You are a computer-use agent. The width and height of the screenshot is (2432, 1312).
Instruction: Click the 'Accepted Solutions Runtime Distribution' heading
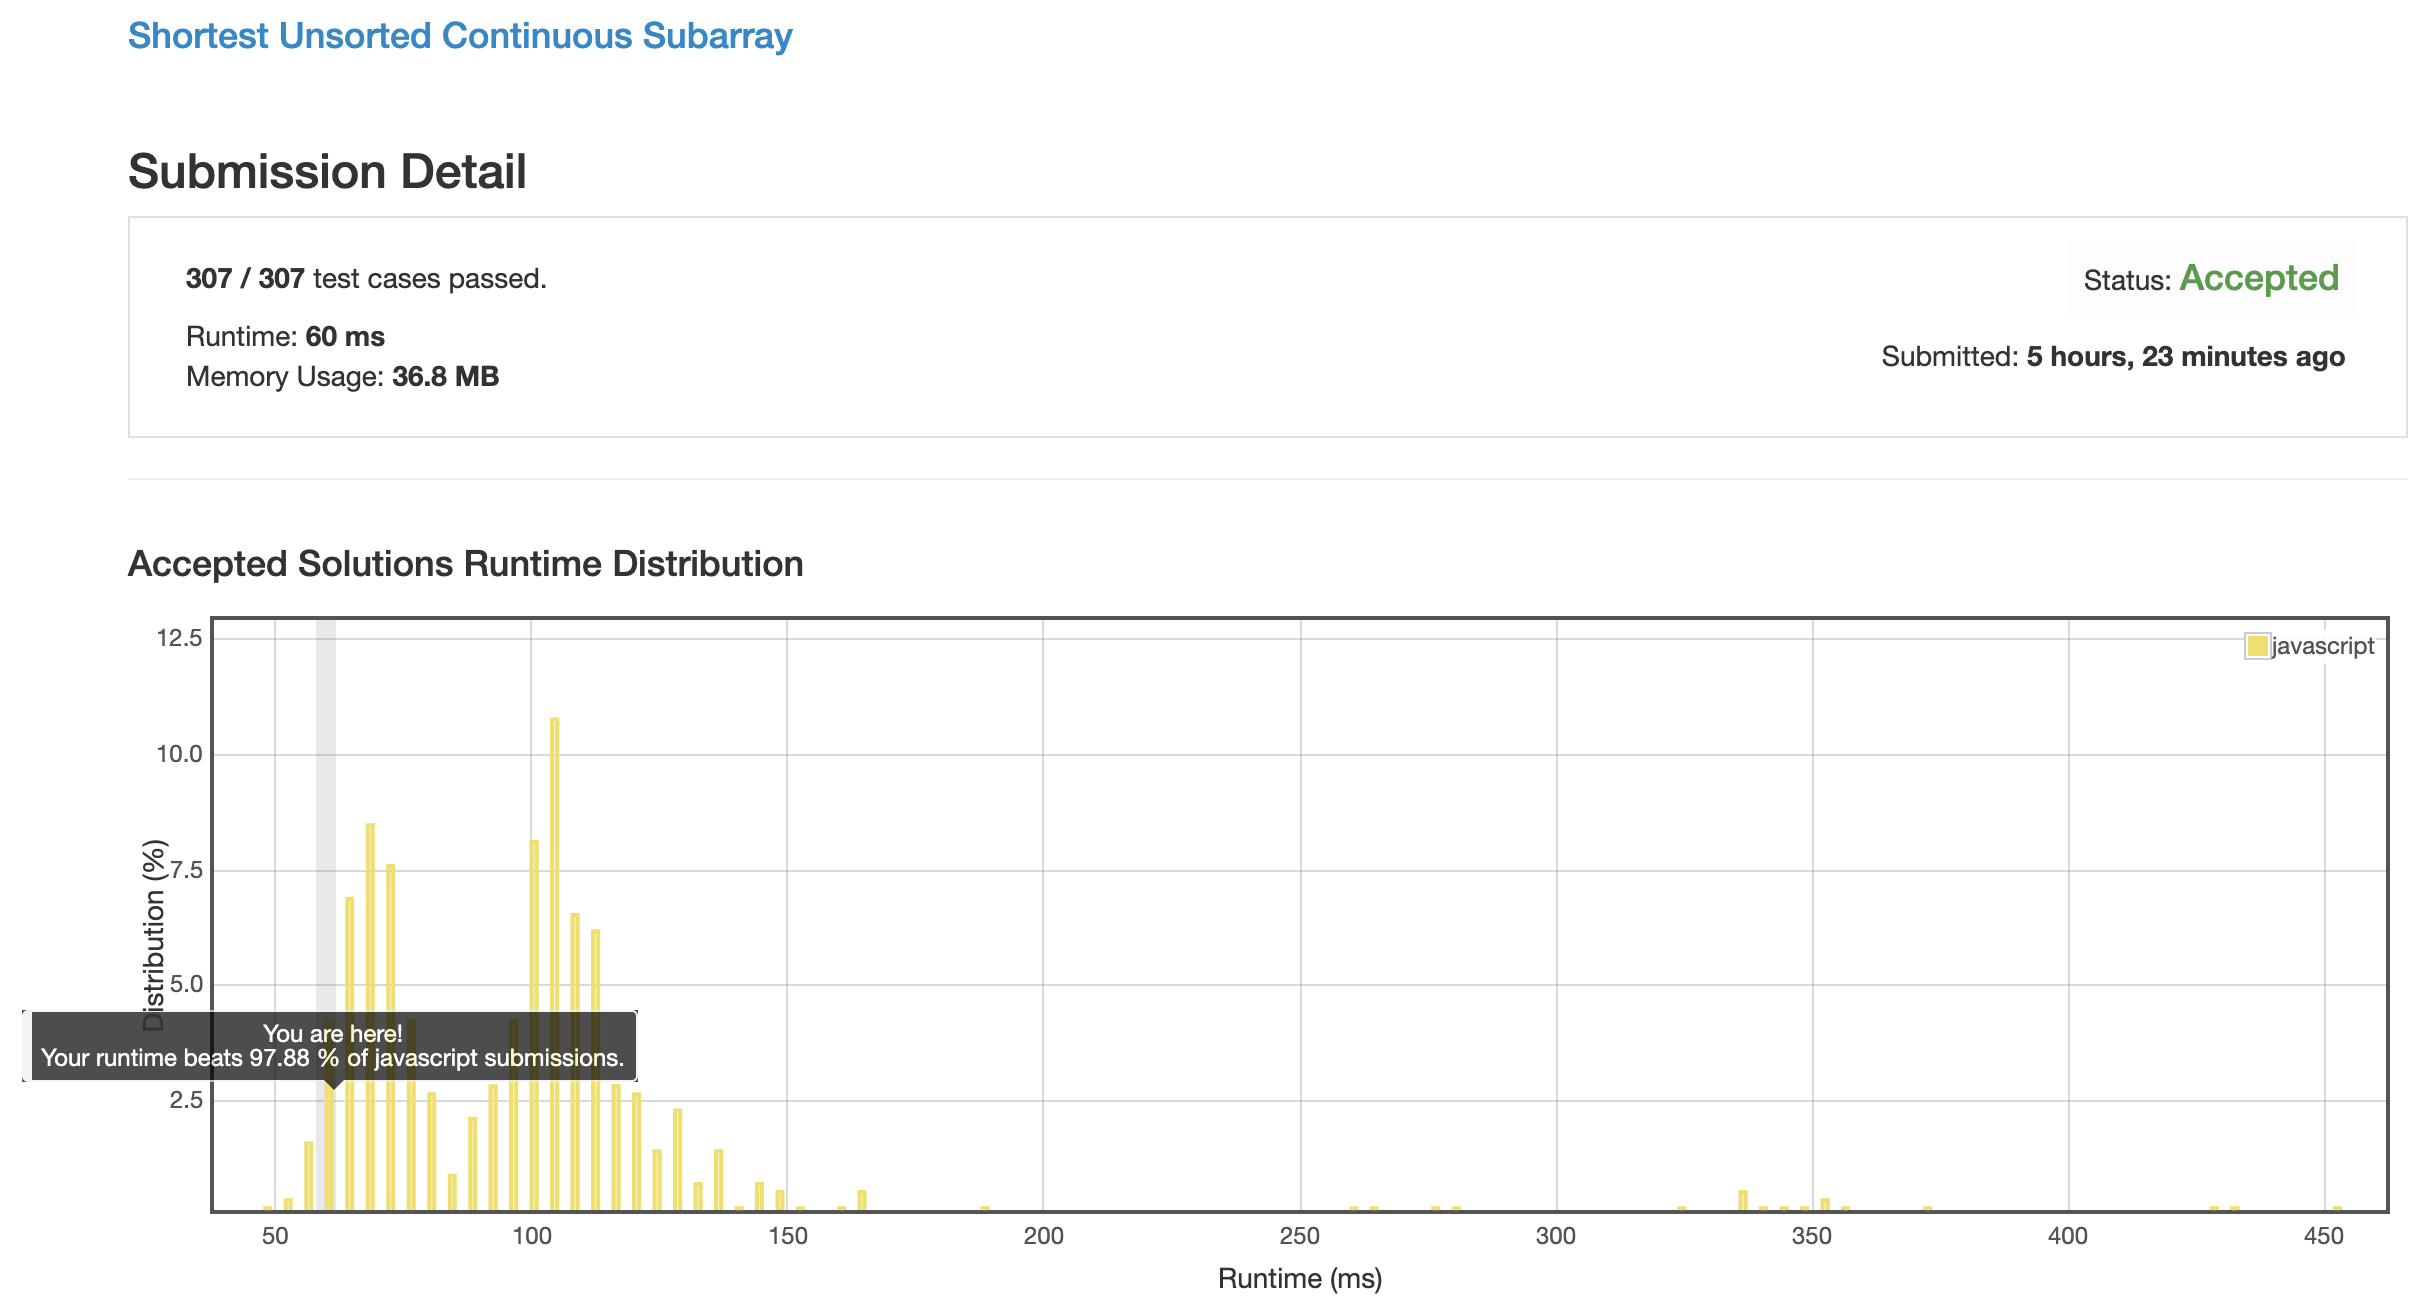pyautogui.click(x=465, y=564)
